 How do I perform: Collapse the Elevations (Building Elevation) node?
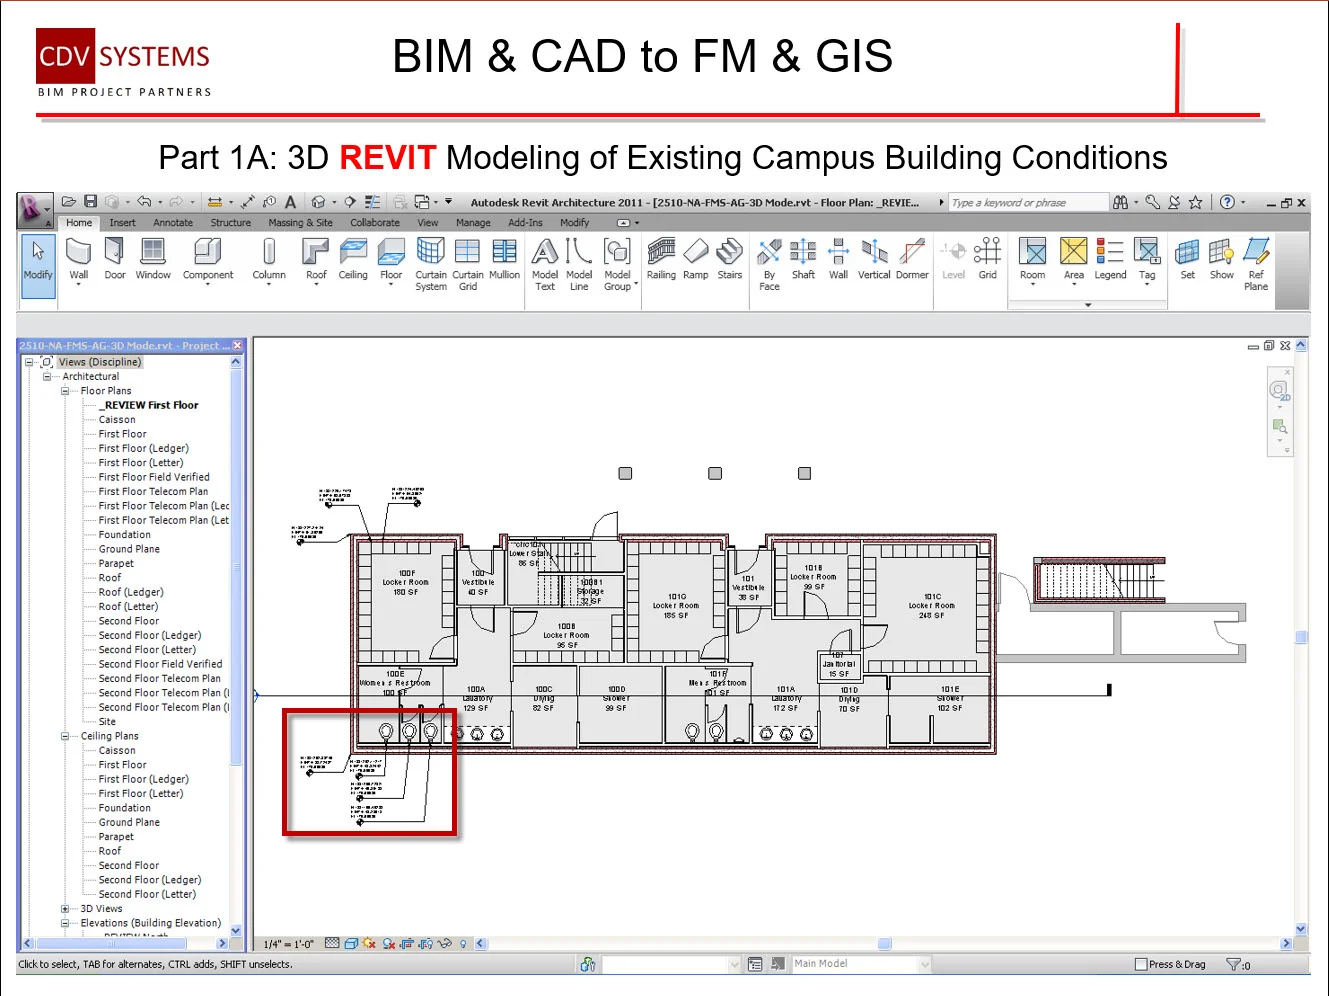(65, 923)
